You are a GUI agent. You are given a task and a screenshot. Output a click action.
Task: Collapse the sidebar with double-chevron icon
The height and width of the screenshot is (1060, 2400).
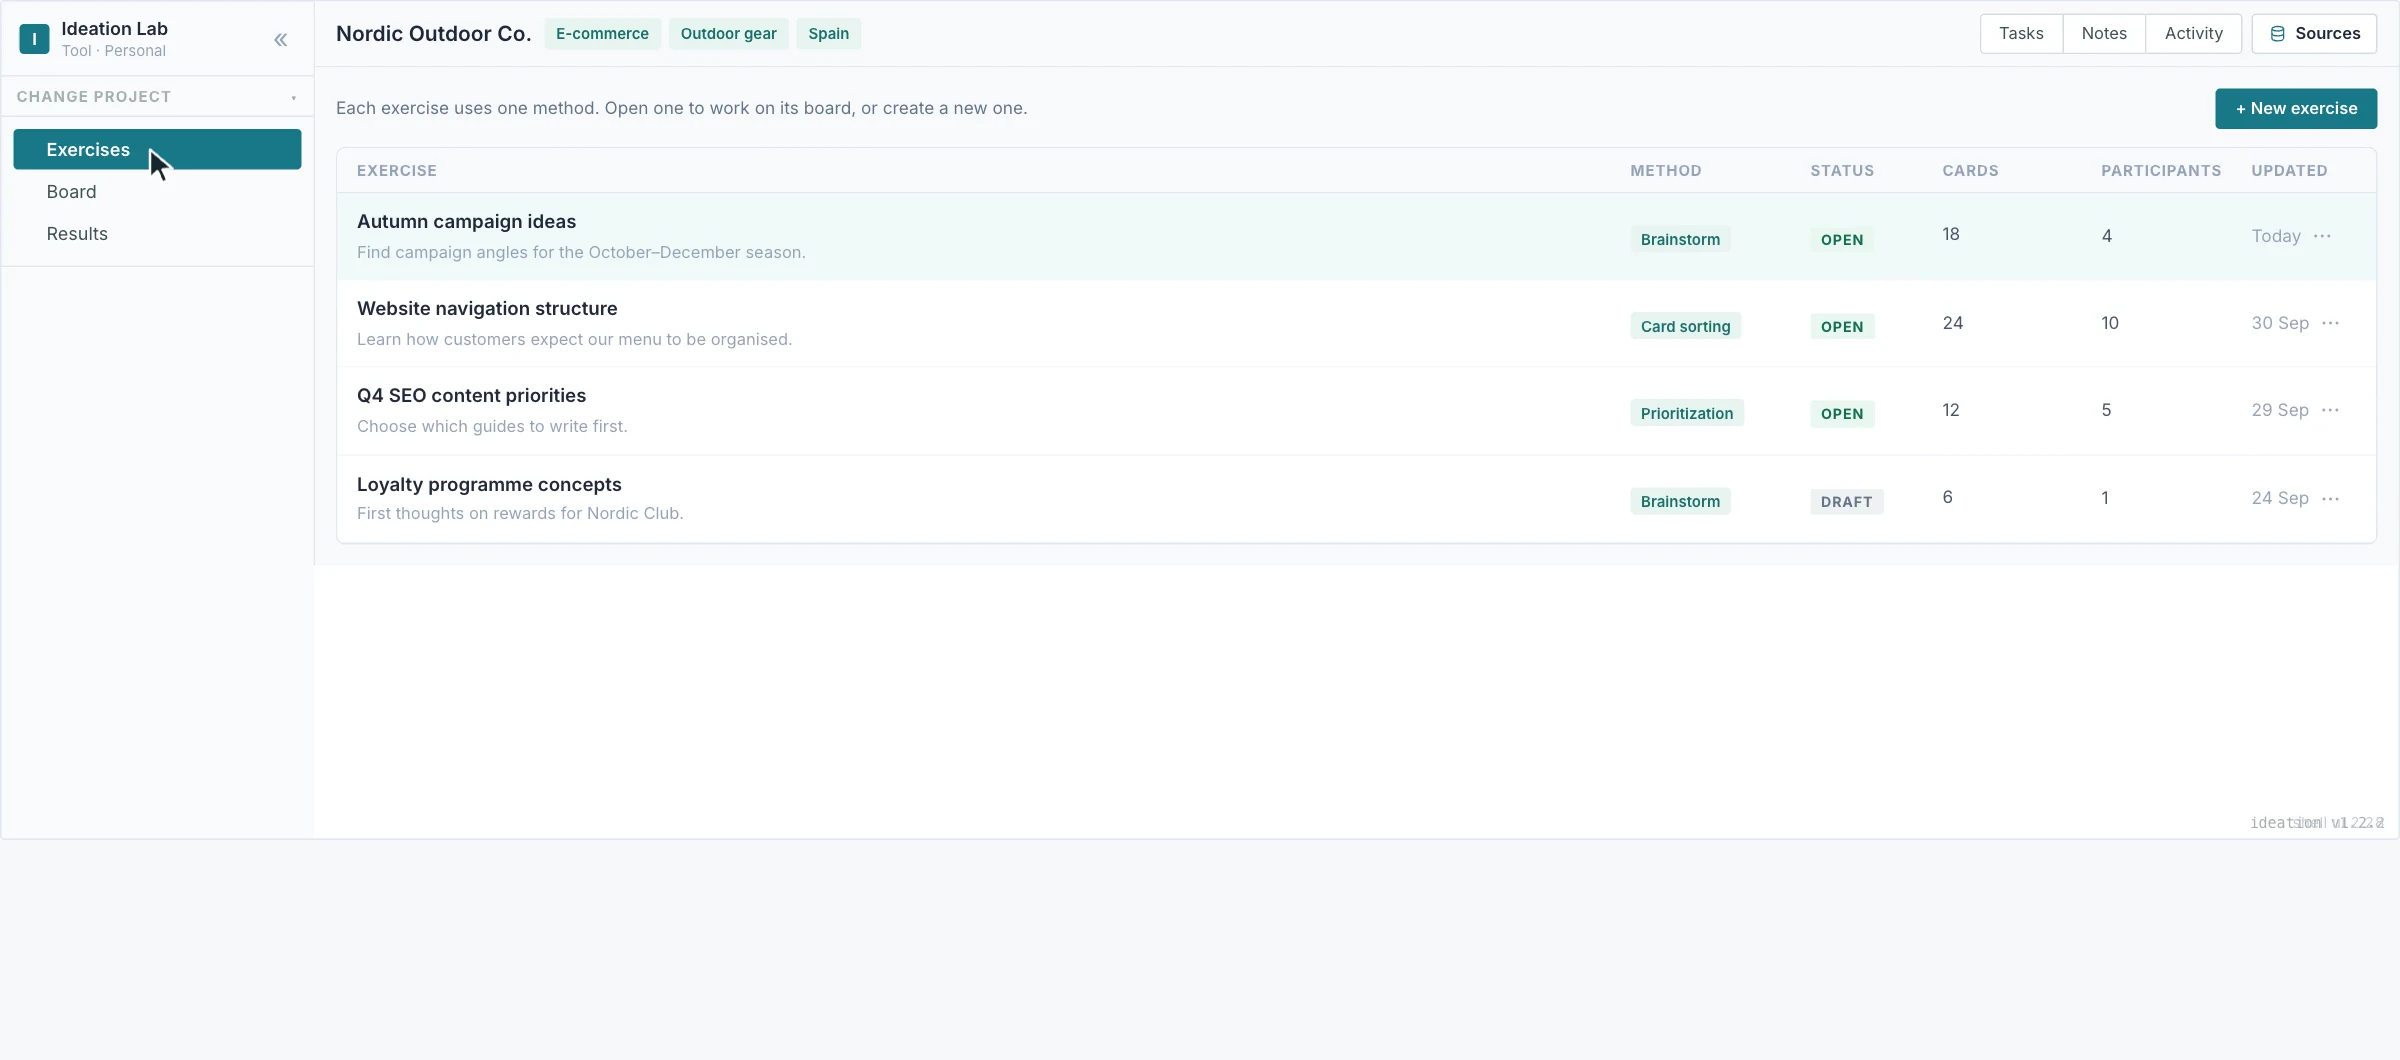[281, 40]
